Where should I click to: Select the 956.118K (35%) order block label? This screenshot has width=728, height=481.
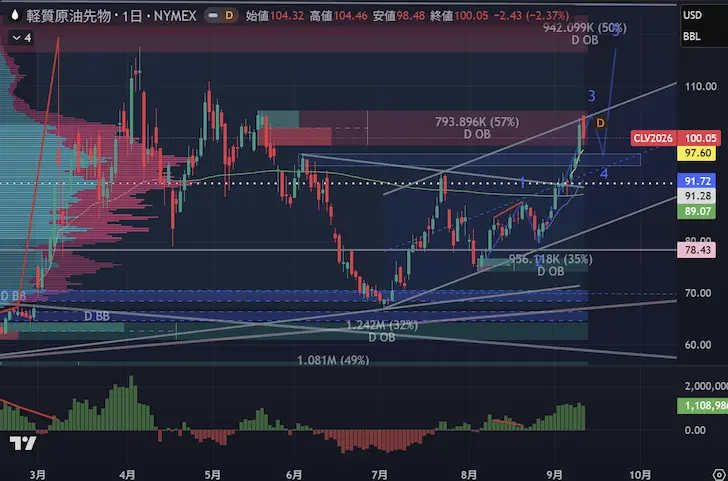click(x=551, y=259)
